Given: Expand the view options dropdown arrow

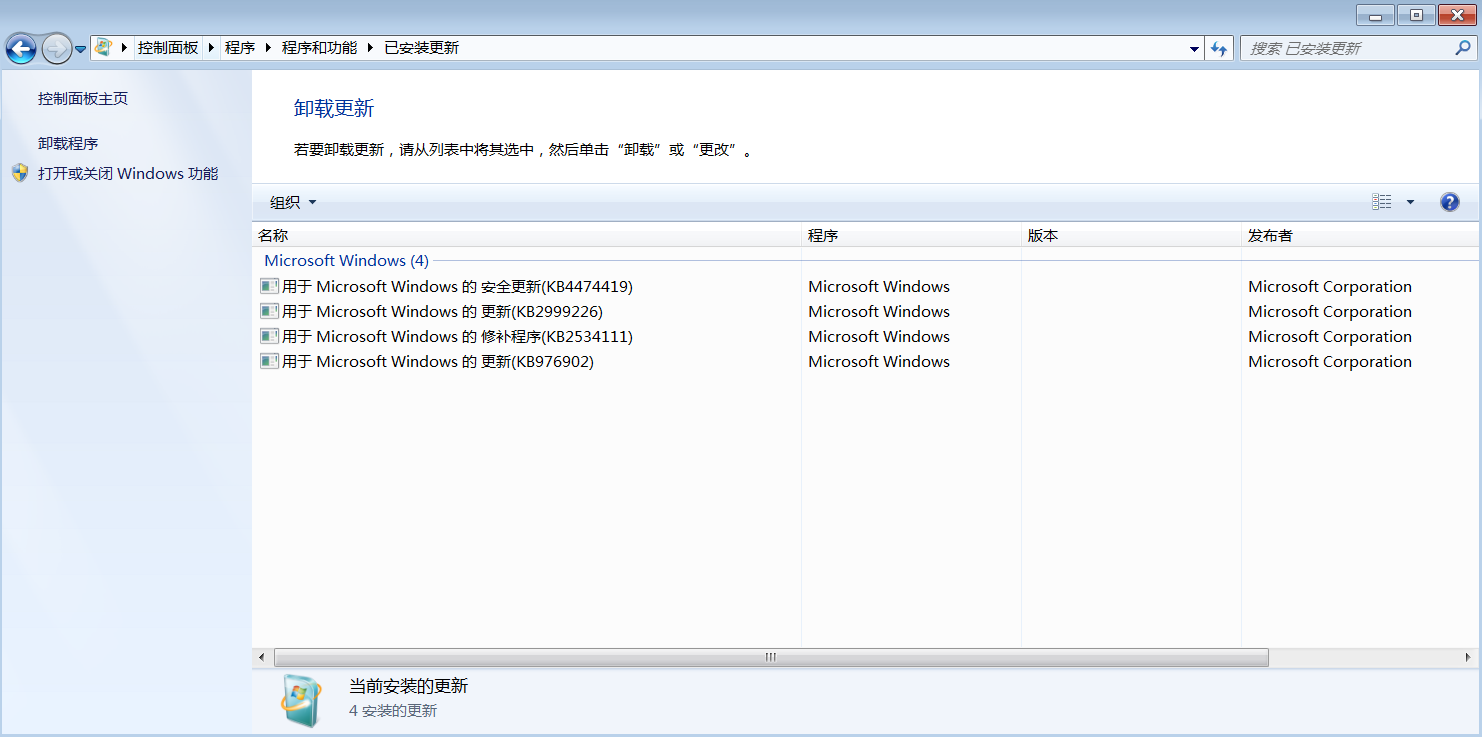Looking at the screenshot, I should coord(1410,202).
